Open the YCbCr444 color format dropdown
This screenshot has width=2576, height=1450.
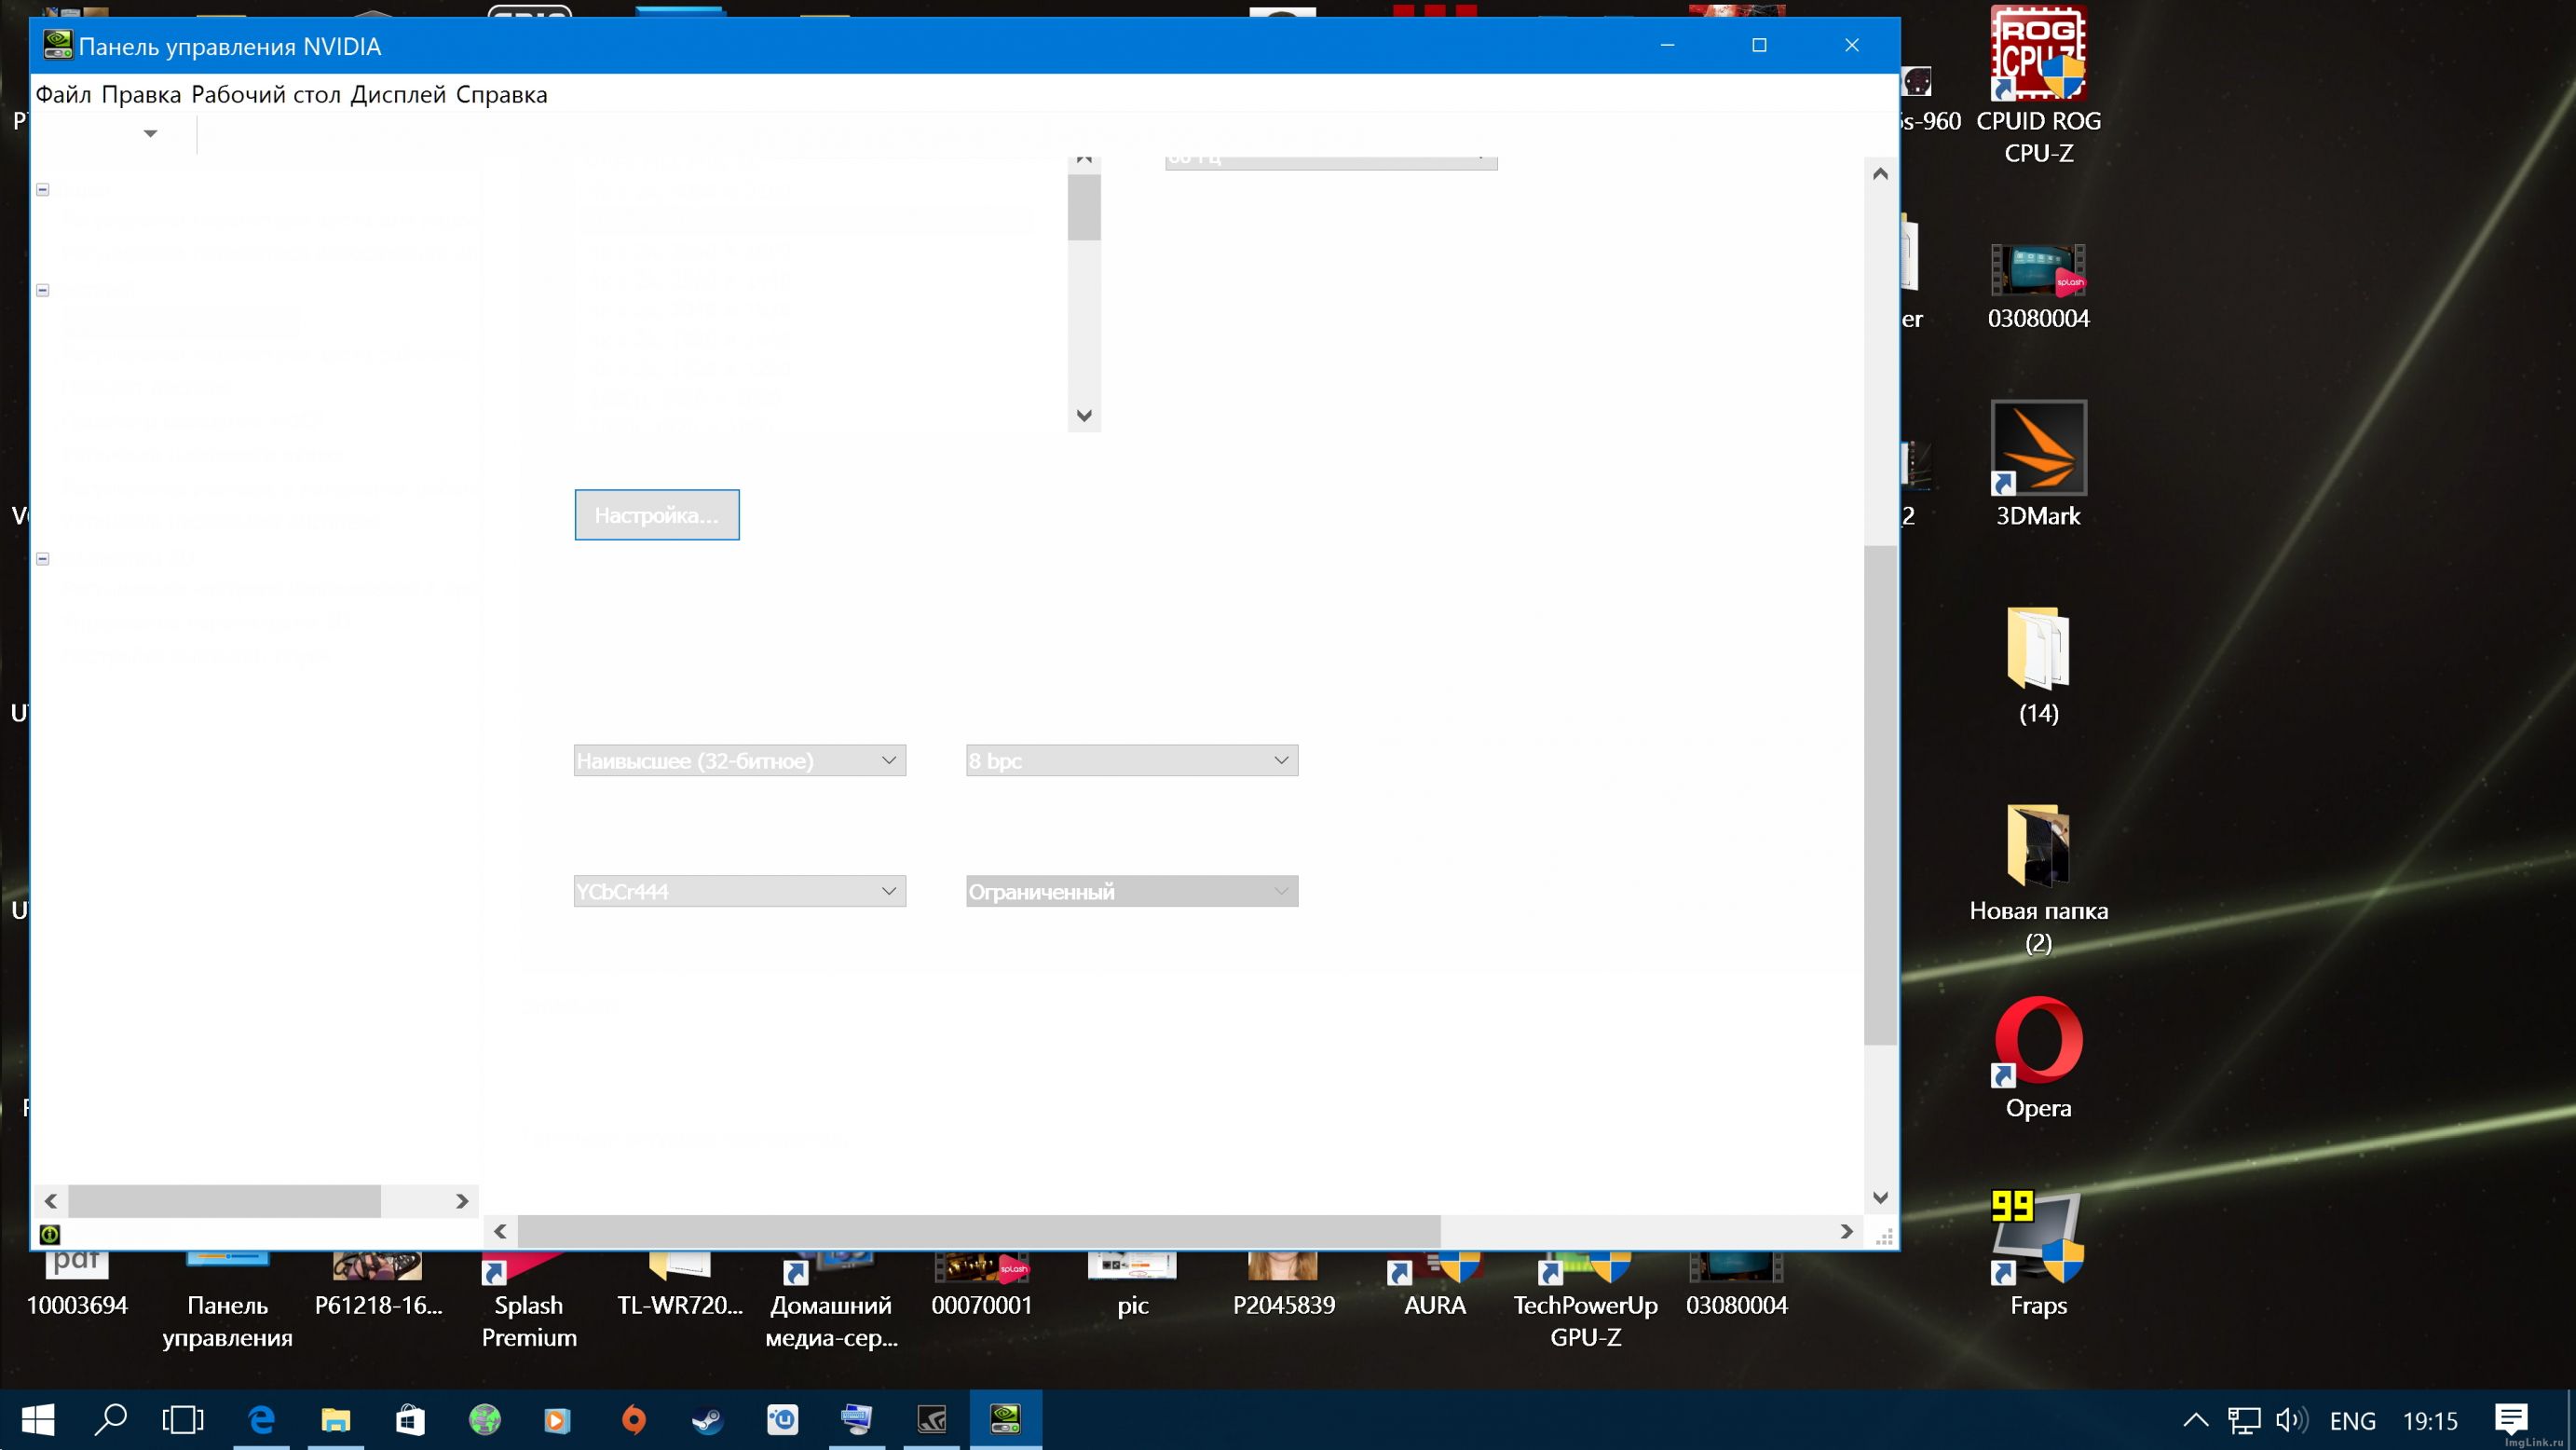pyautogui.click(x=739, y=891)
